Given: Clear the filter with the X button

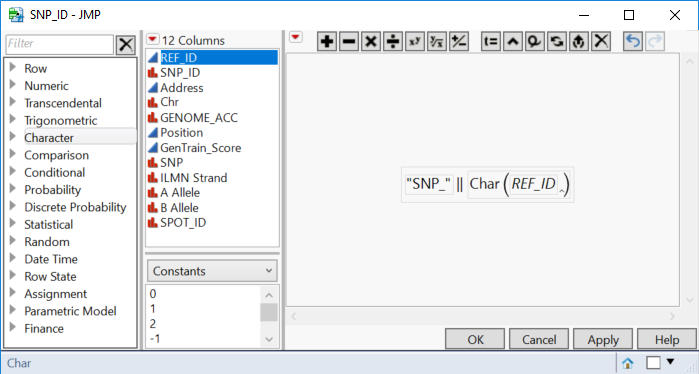Looking at the screenshot, I should [x=126, y=45].
